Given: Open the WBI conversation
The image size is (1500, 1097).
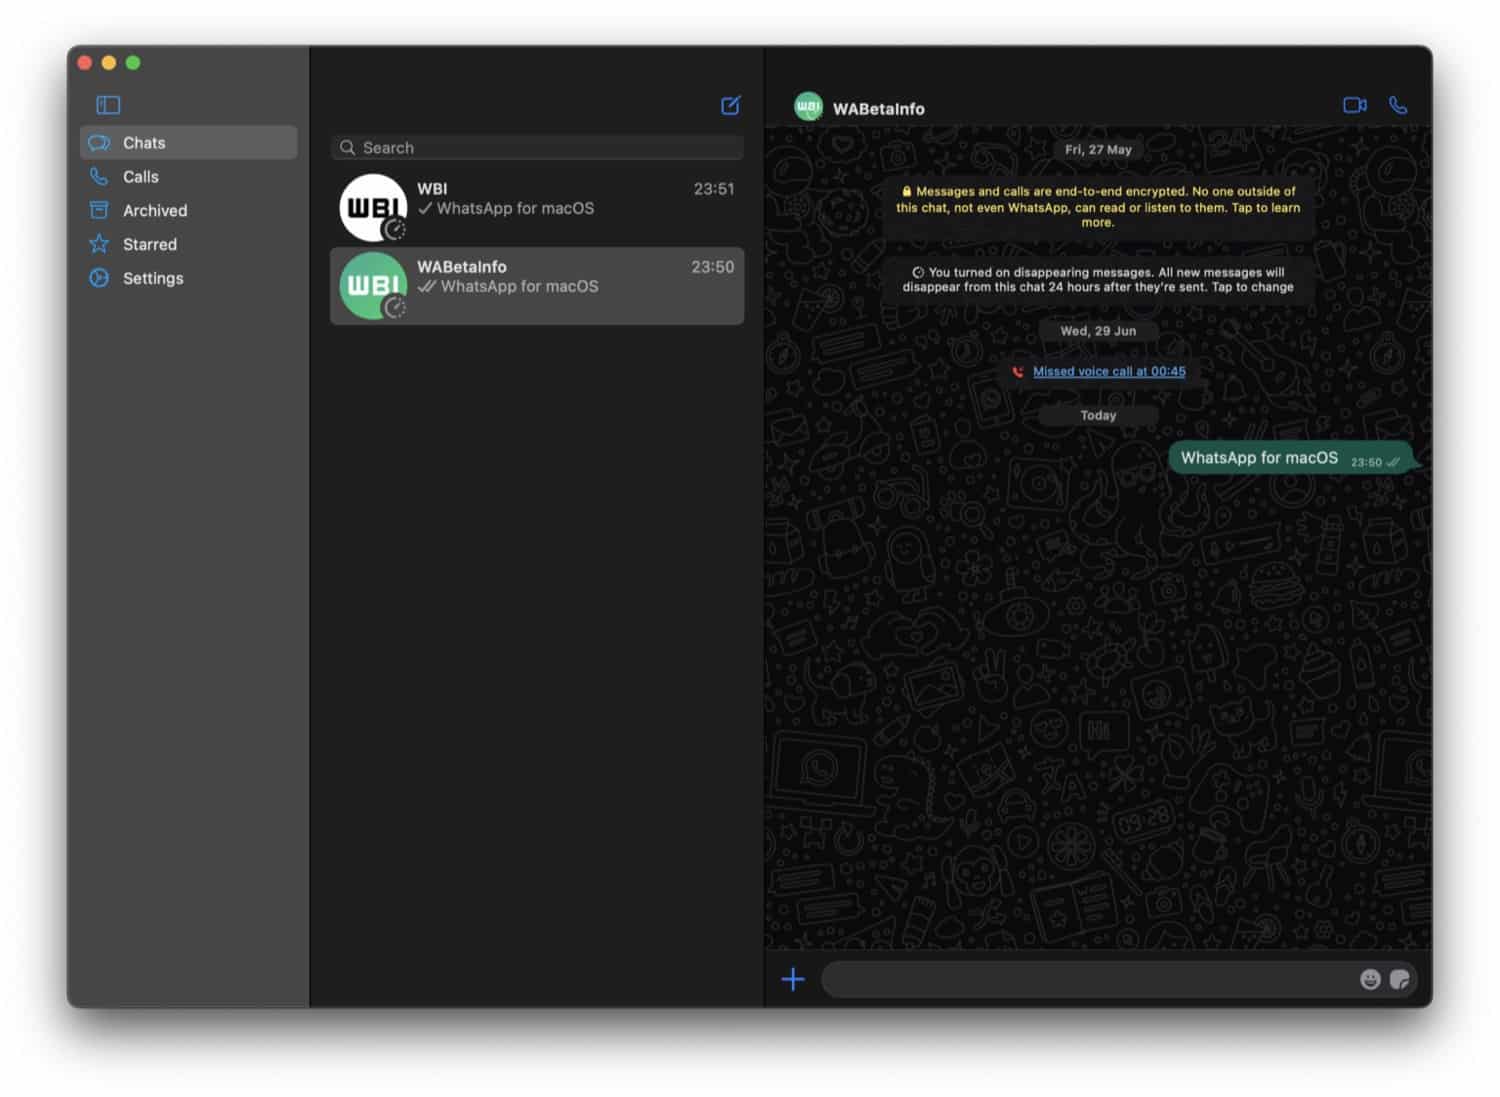Looking at the screenshot, I should point(538,208).
